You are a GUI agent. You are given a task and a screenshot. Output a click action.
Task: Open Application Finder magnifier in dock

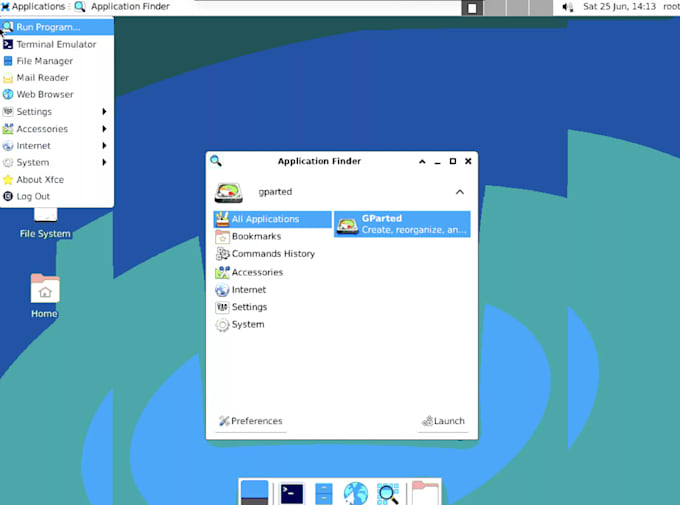tap(388, 494)
